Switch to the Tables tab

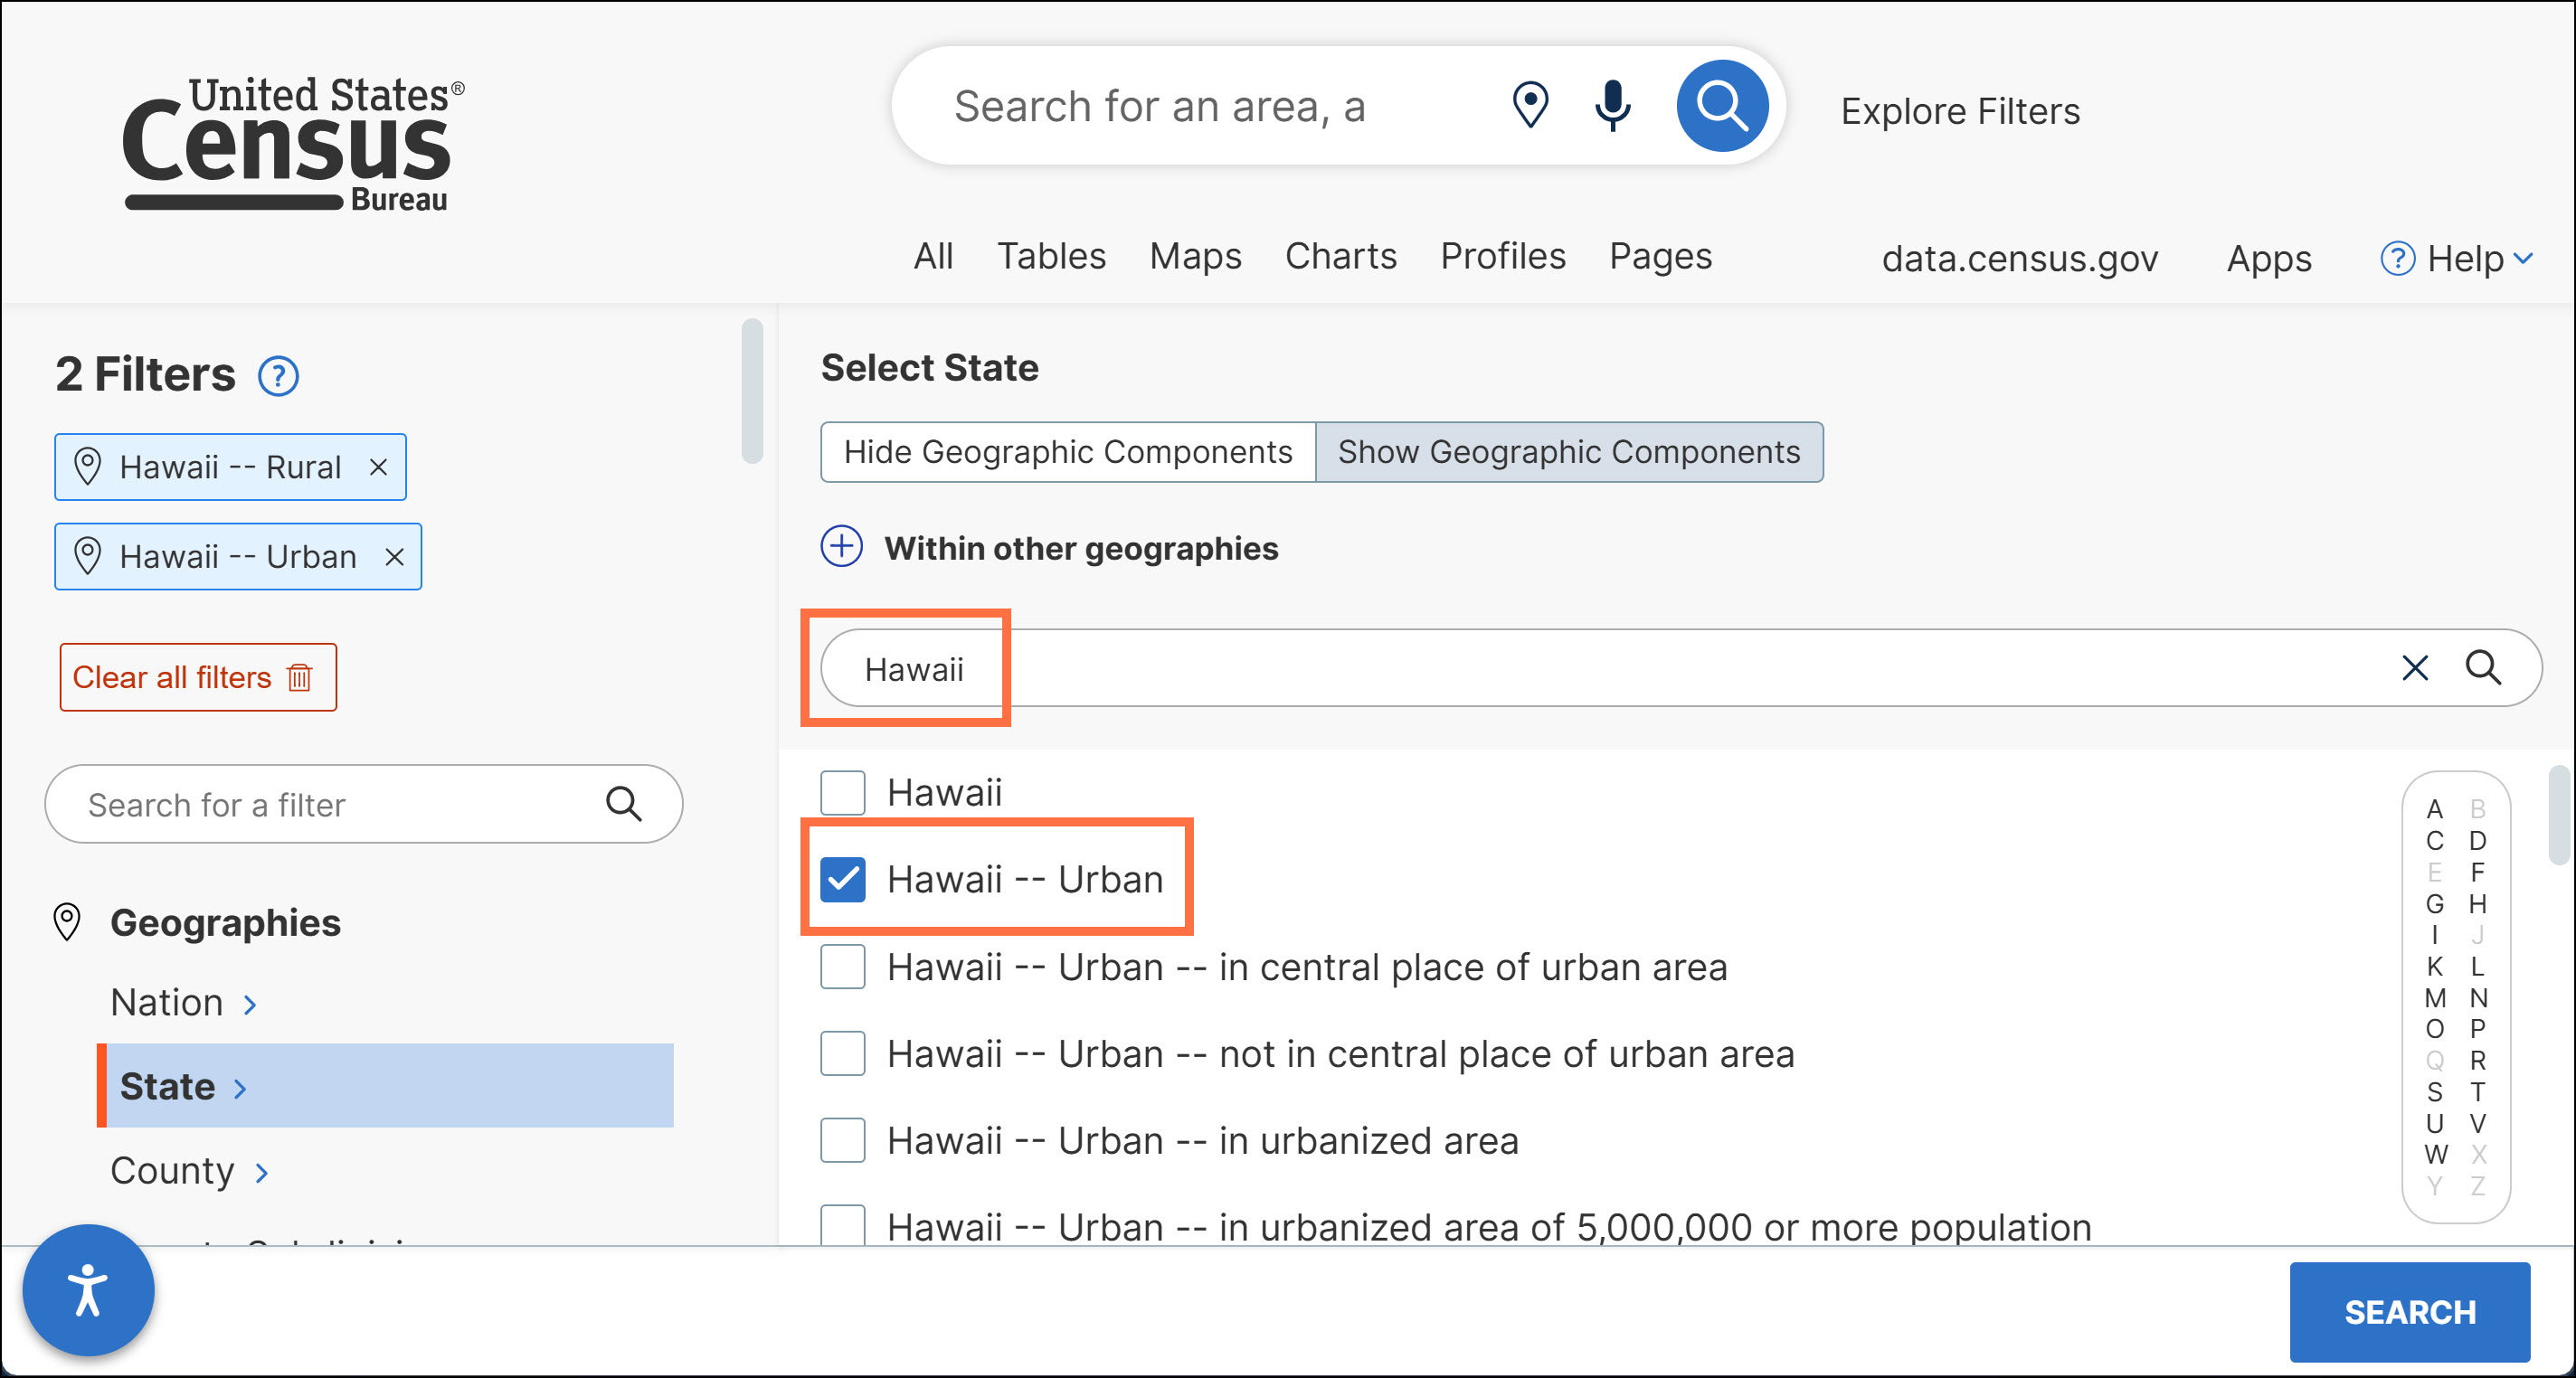pos(1051,256)
